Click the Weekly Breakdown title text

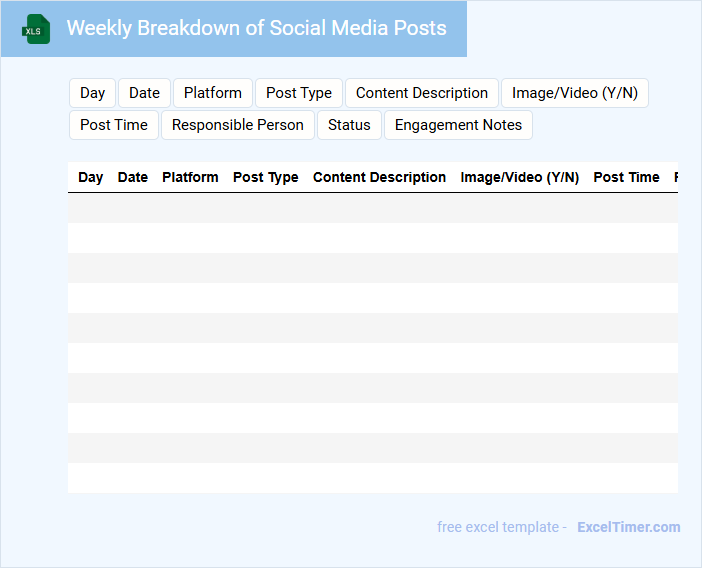pyautogui.click(x=257, y=28)
